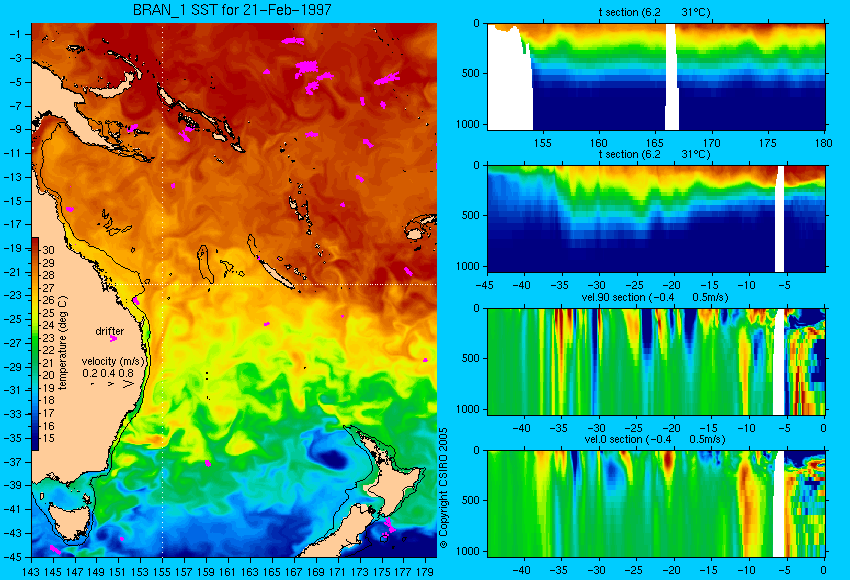
Task: Click the 'temperature (deg C)' color bar label
Action: pyautogui.click(x=63, y=343)
